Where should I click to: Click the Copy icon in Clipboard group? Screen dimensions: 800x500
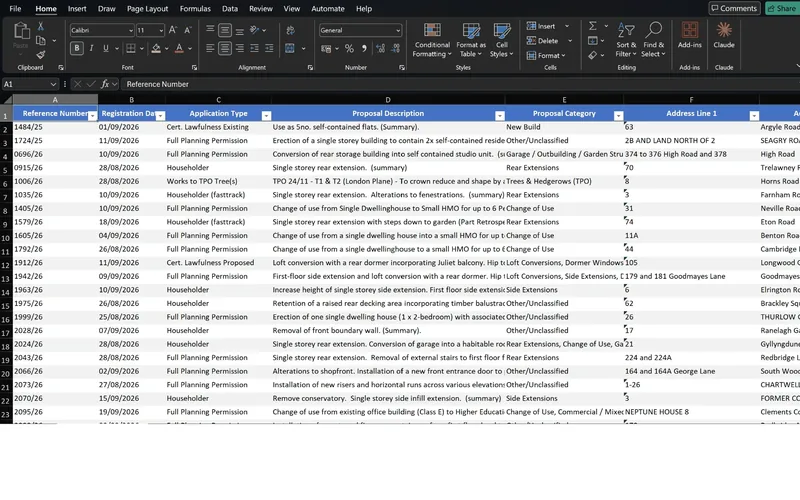(41, 41)
